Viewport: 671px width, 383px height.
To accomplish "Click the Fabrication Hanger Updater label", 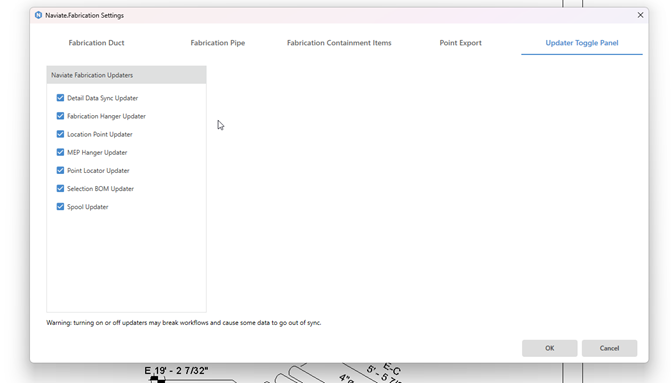I will pos(106,116).
